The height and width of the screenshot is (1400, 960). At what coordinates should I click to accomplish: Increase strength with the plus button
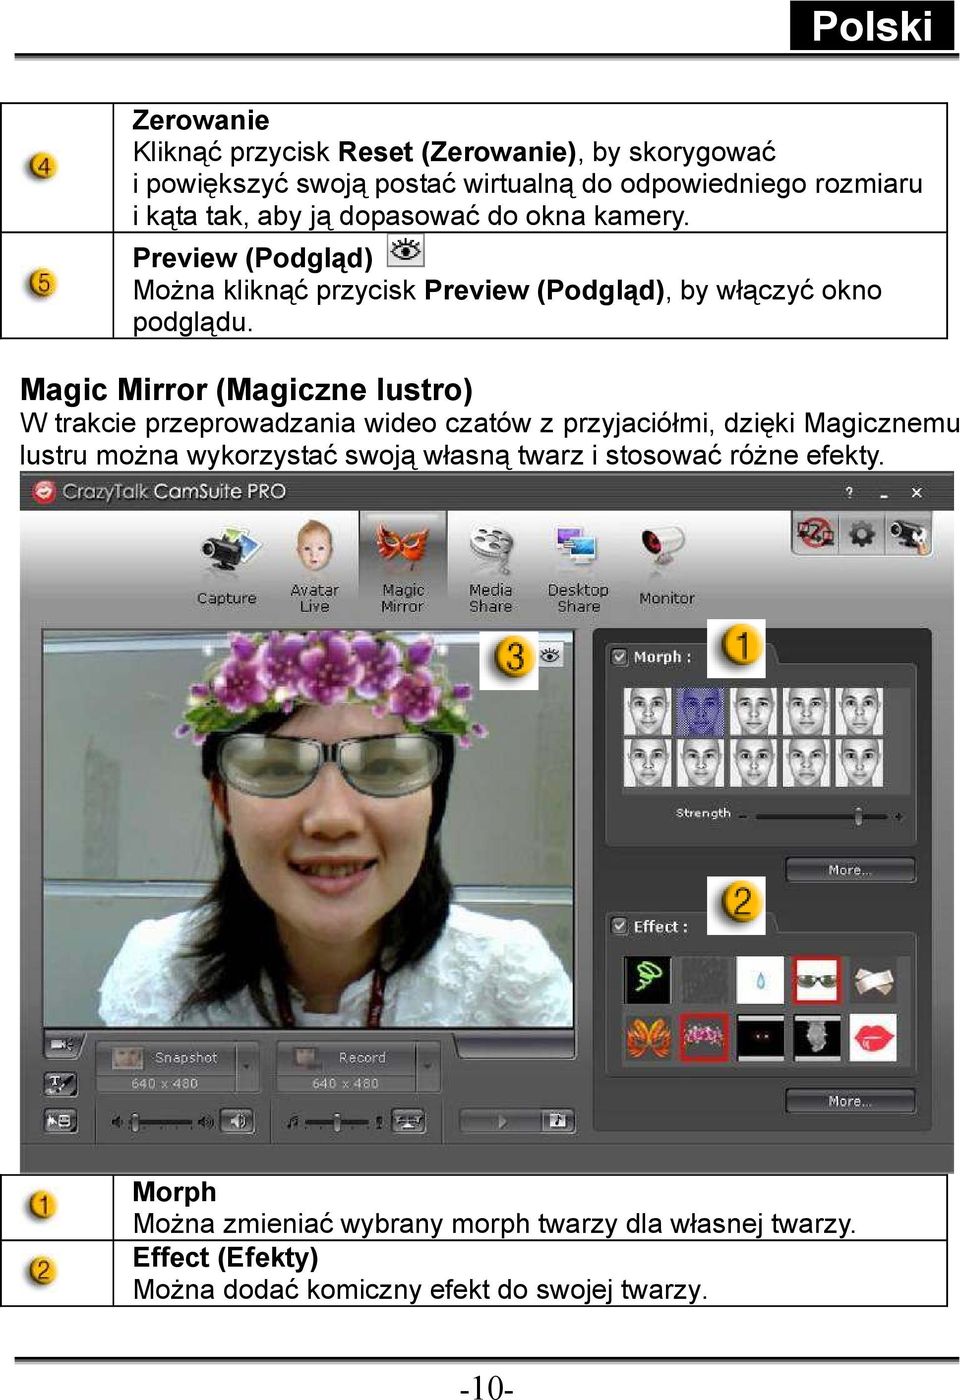pyautogui.click(x=898, y=816)
